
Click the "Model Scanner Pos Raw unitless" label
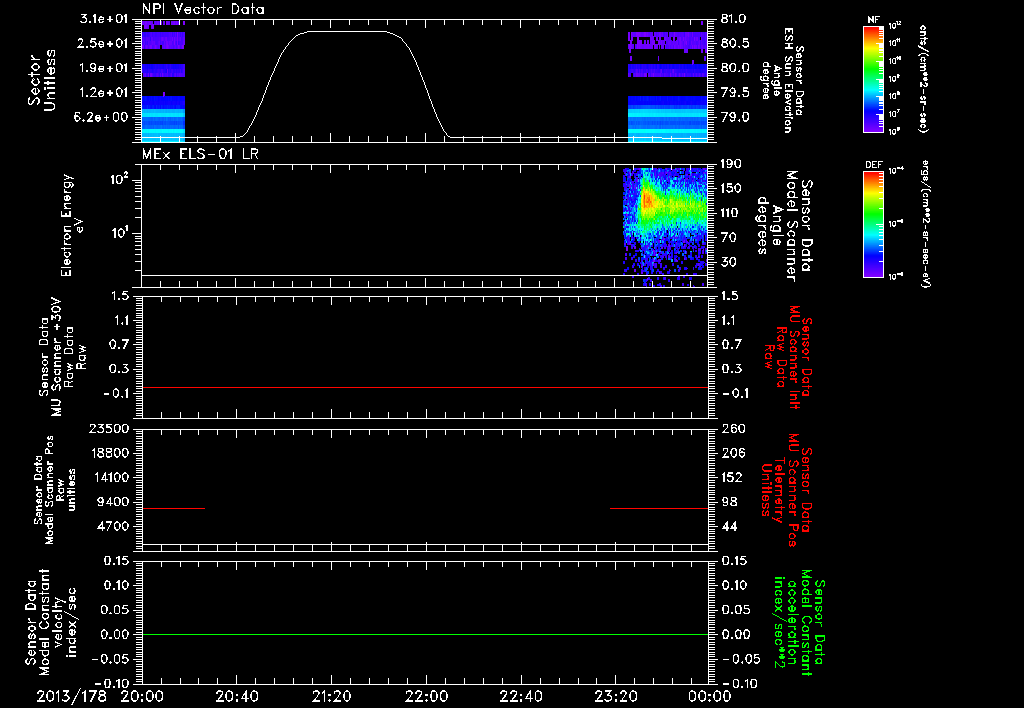pos(55,490)
